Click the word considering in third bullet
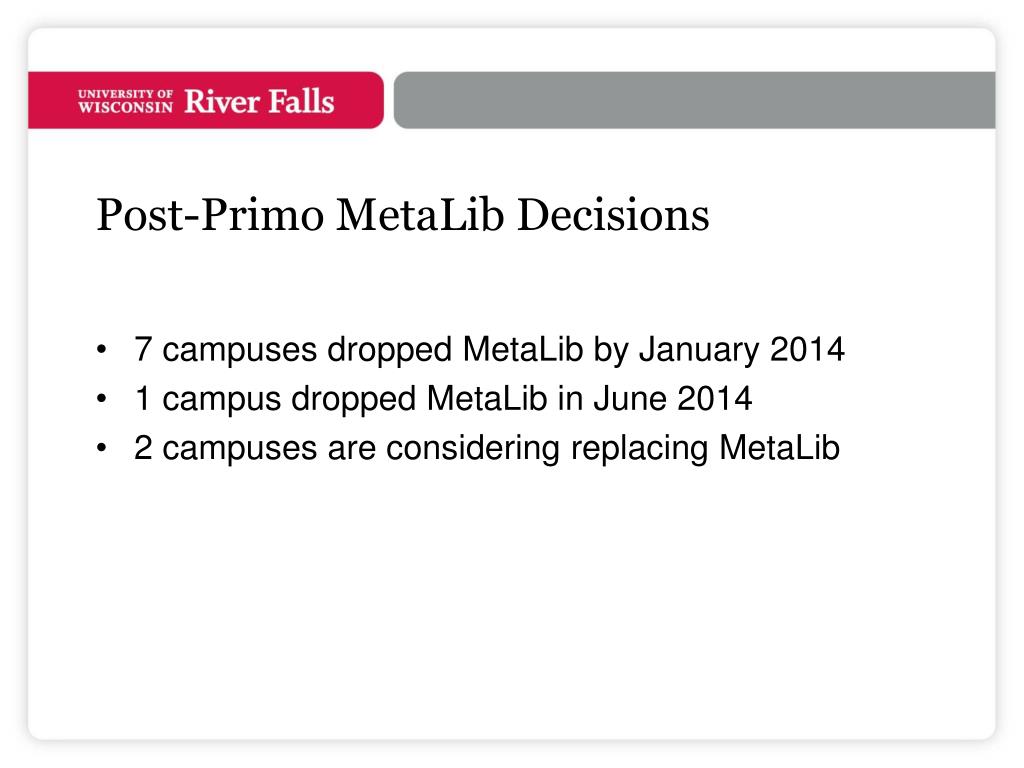 [x=473, y=449]
